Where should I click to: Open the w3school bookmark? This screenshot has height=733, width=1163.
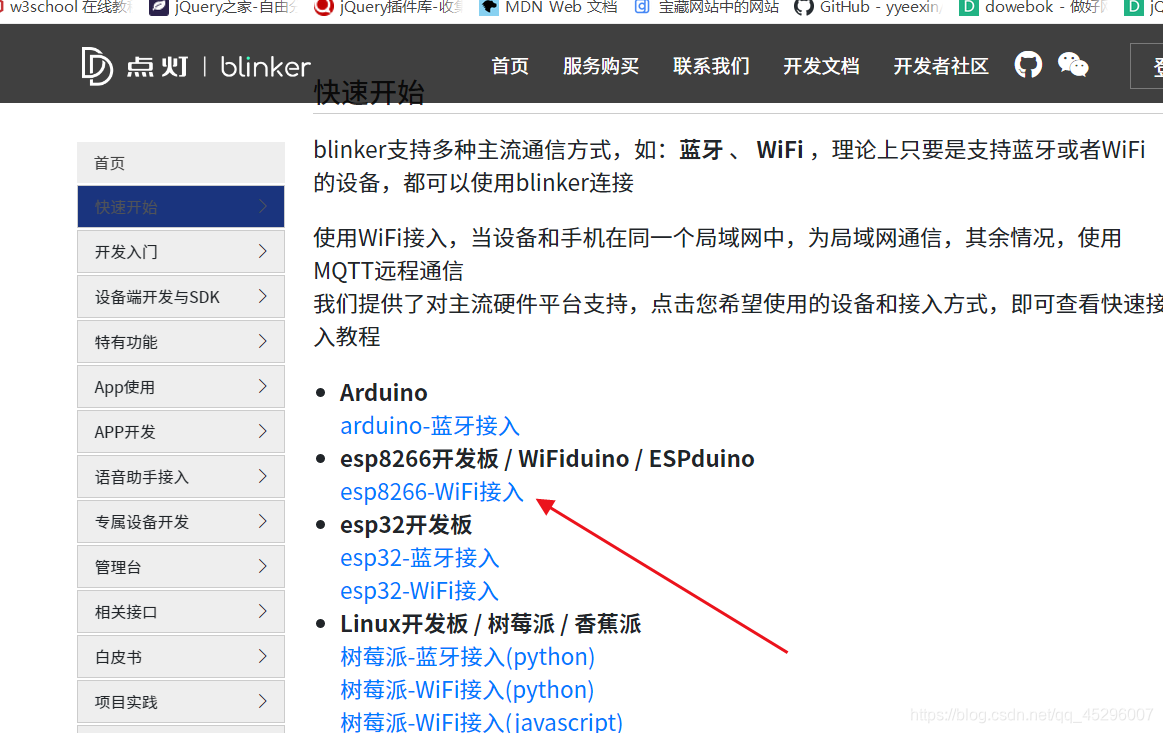67,7
